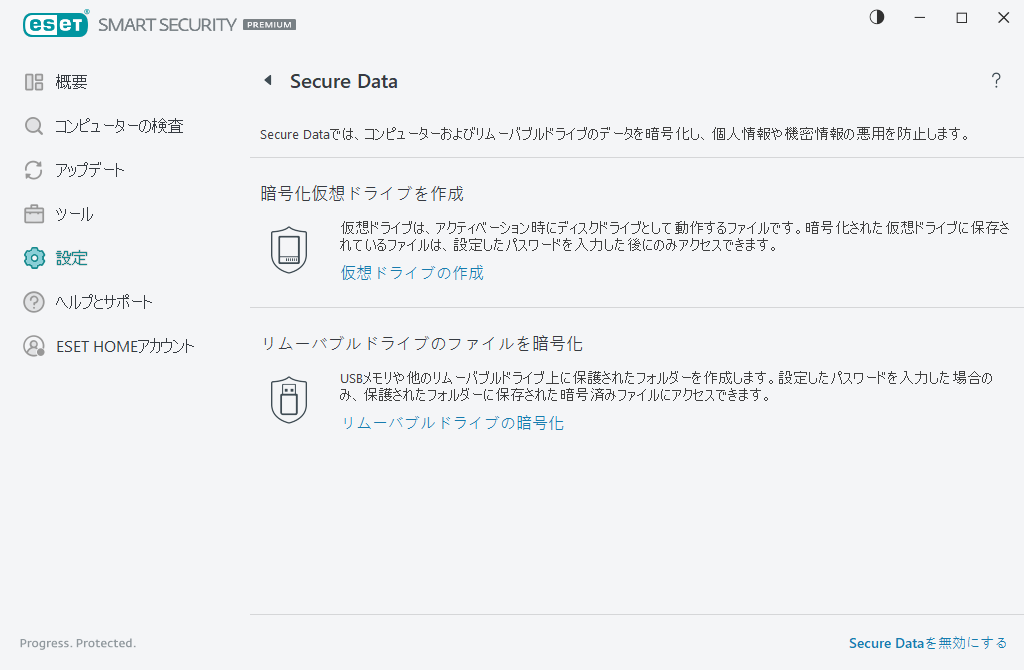The height and width of the screenshot is (670, 1024).
Task: Click the ESET HOMEアカウント icon
Action: [x=33, y=346]
